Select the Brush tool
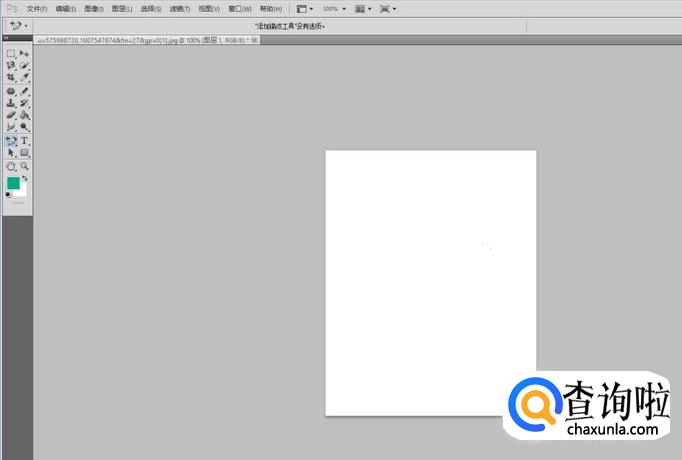682x460 pixels. (x=24, y=91)
